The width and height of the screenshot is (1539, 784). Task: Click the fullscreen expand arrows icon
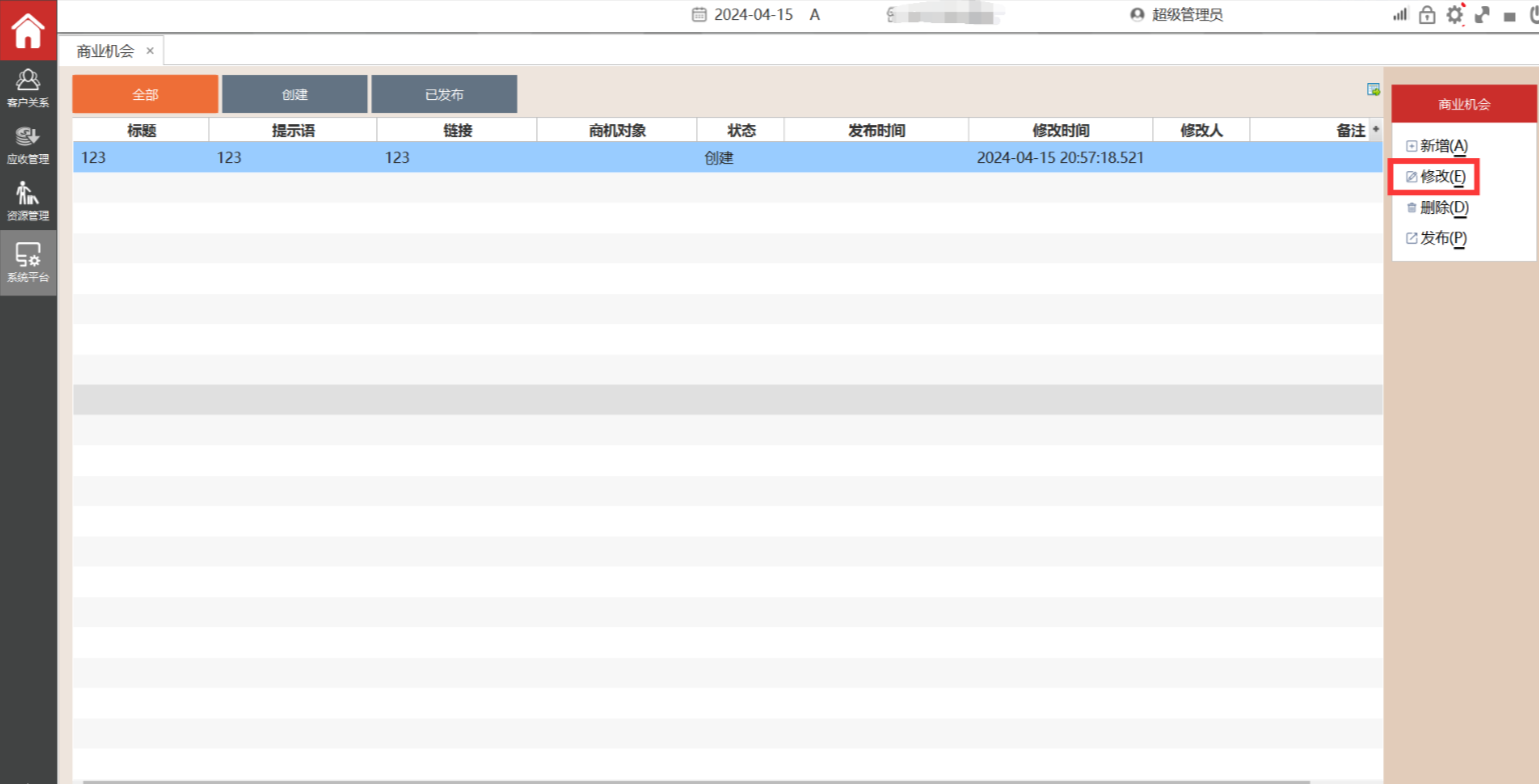click(x=1482, y=15)
